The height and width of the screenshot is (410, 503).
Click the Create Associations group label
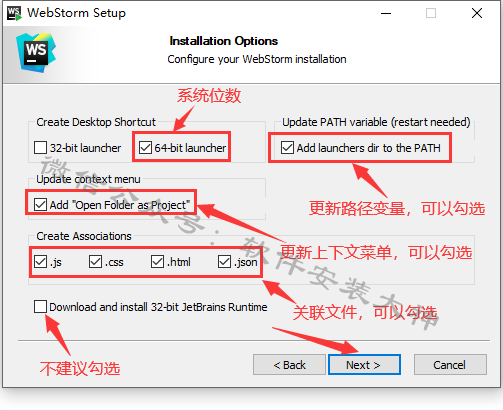point(84,236)
